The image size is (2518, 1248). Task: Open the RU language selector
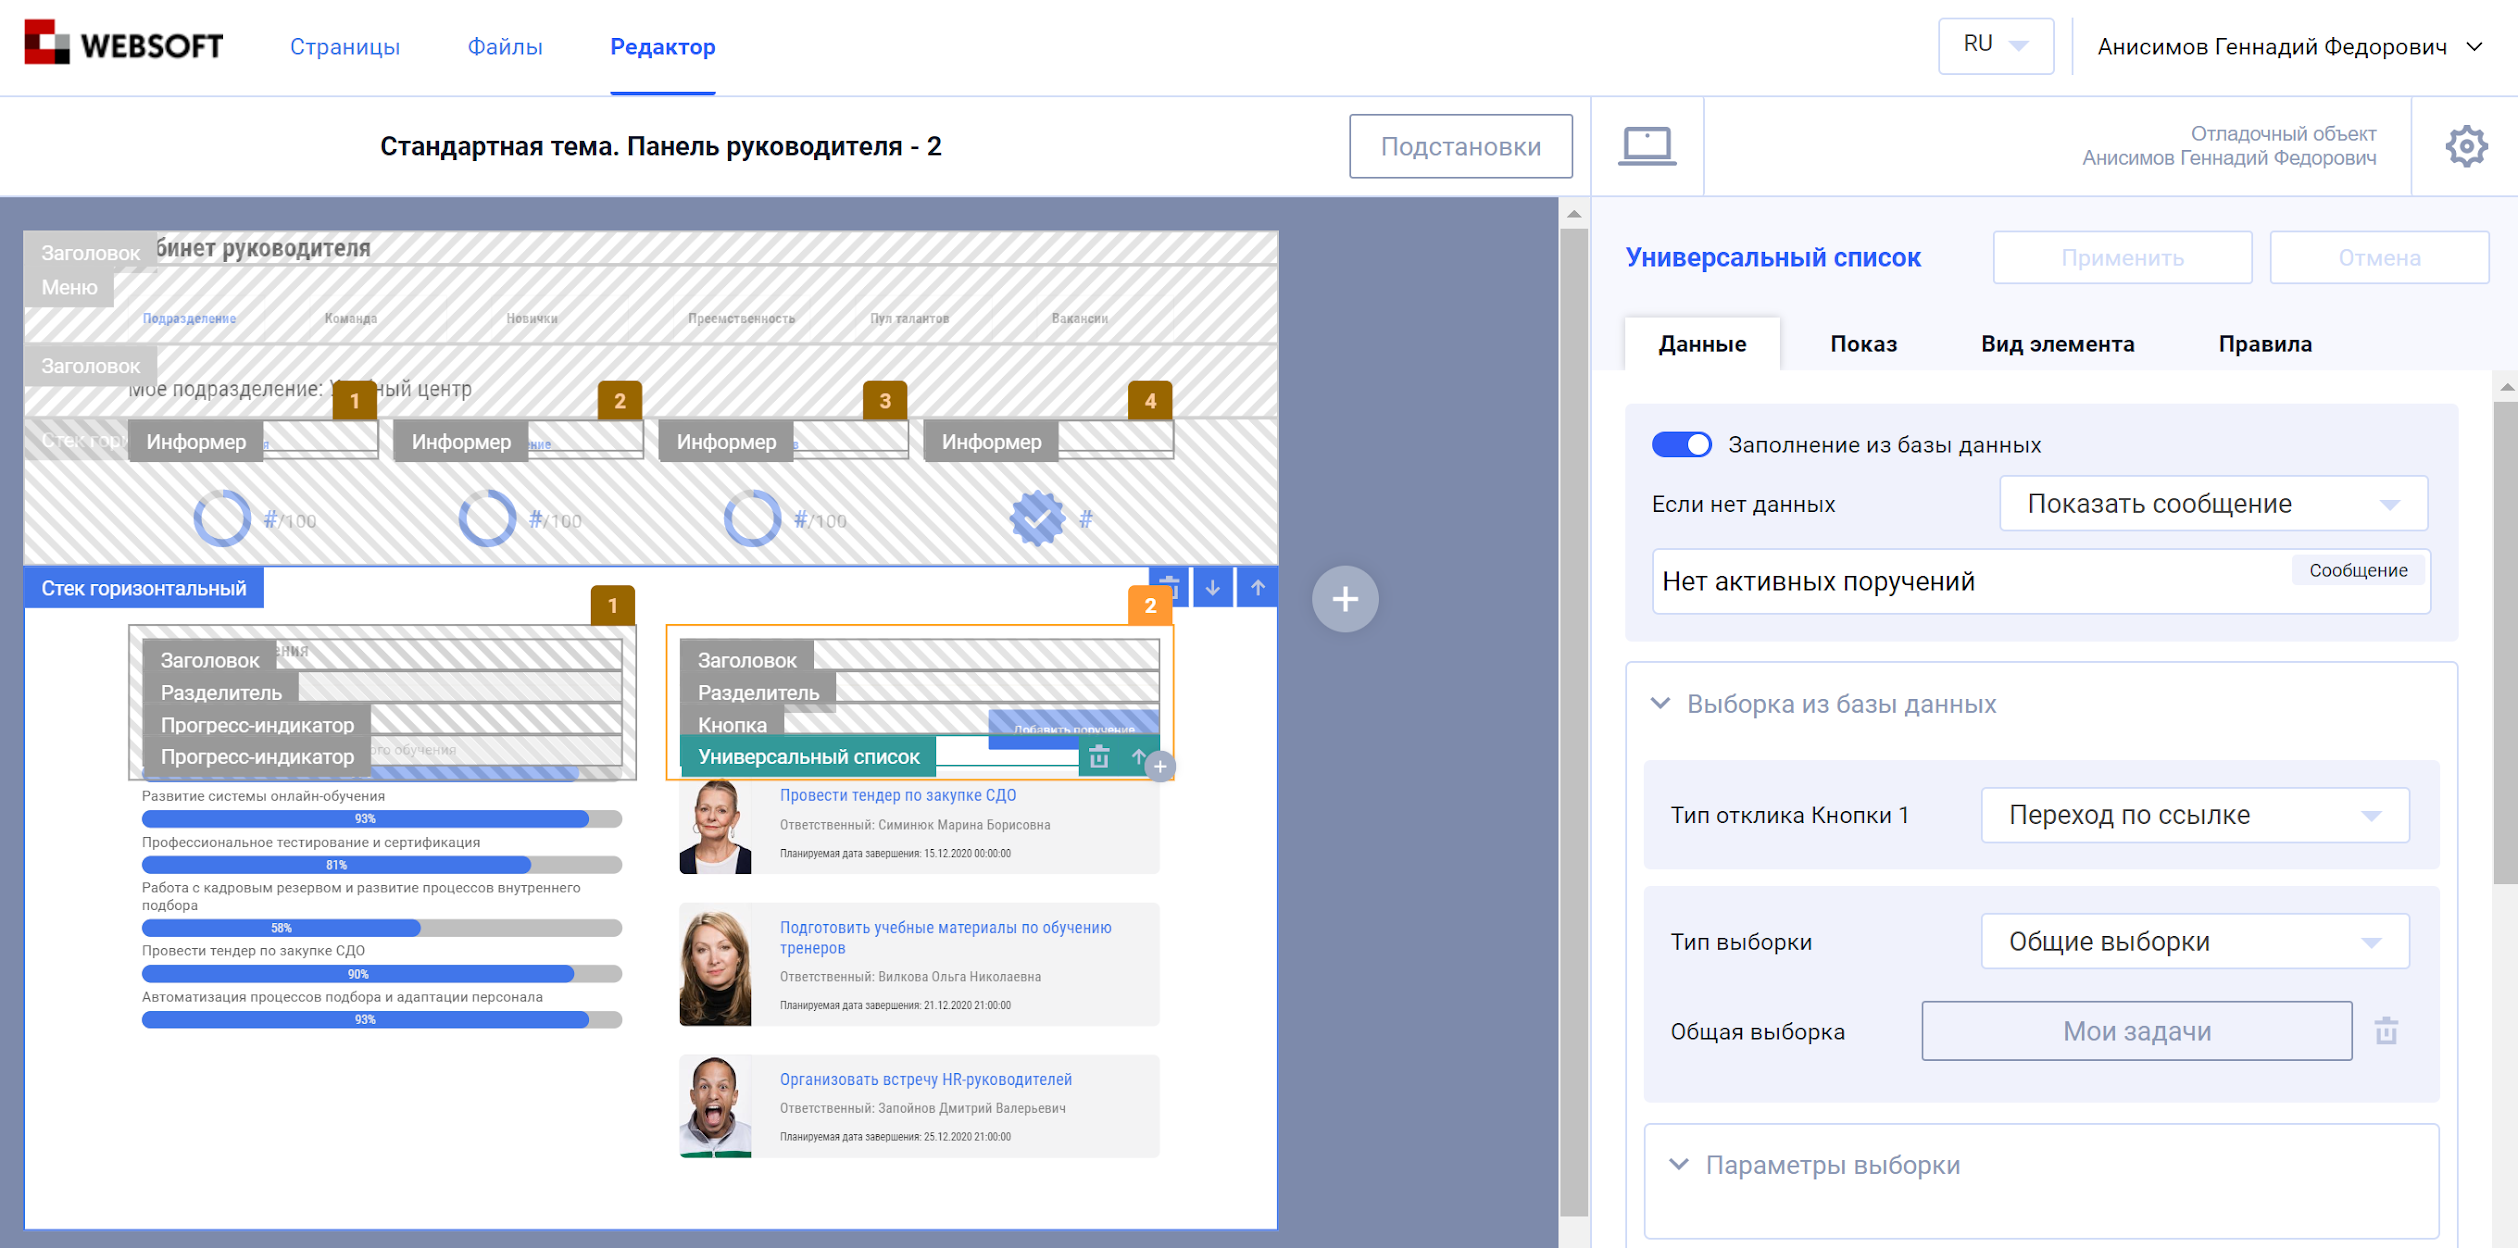pyautogui.click(x=1995, y=44)
